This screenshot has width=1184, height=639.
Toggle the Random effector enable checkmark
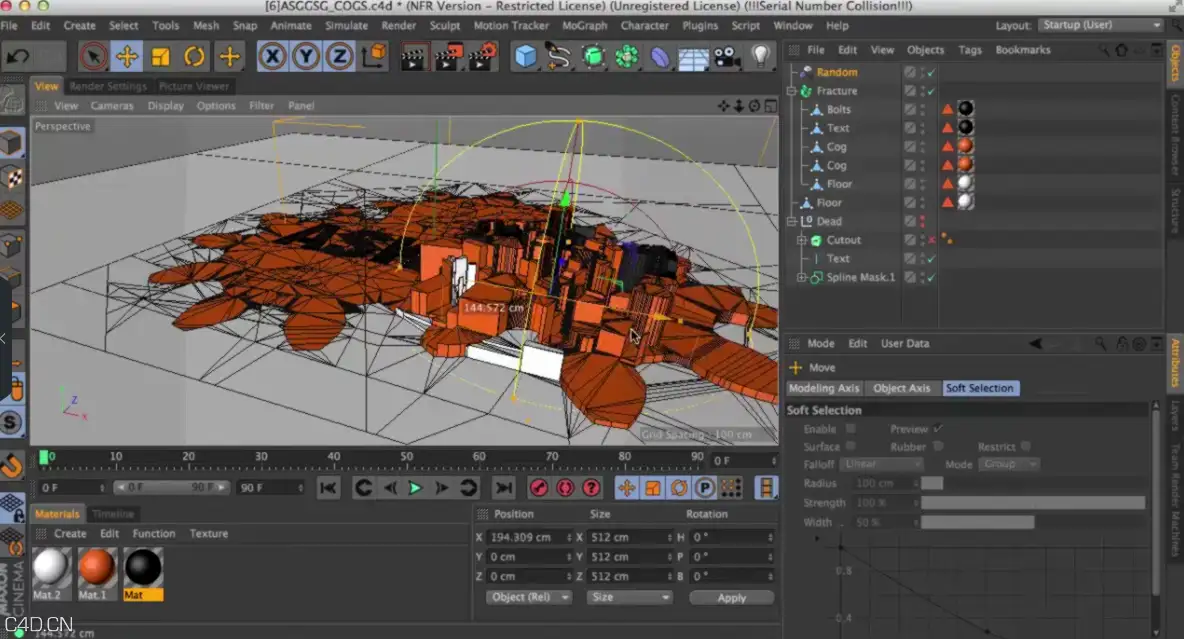tap(931, 73)
